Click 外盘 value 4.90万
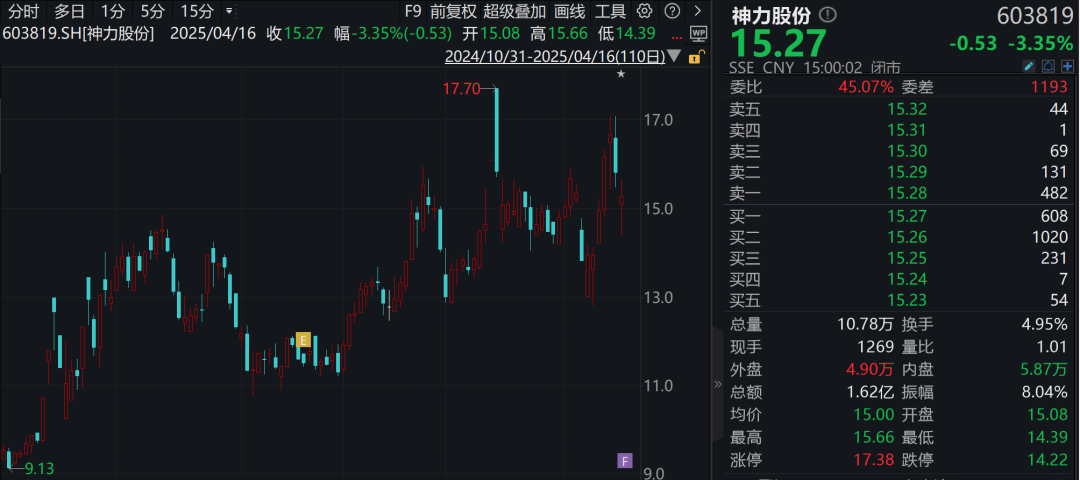 (870, 369)
